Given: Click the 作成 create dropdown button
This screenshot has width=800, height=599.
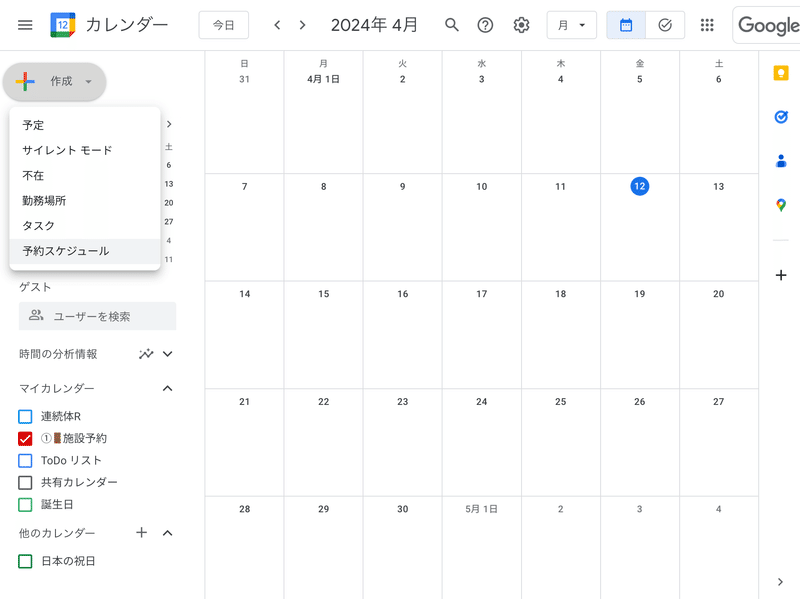Looking at the screenshot, I should pyautogui.click(x=55, y=81).
